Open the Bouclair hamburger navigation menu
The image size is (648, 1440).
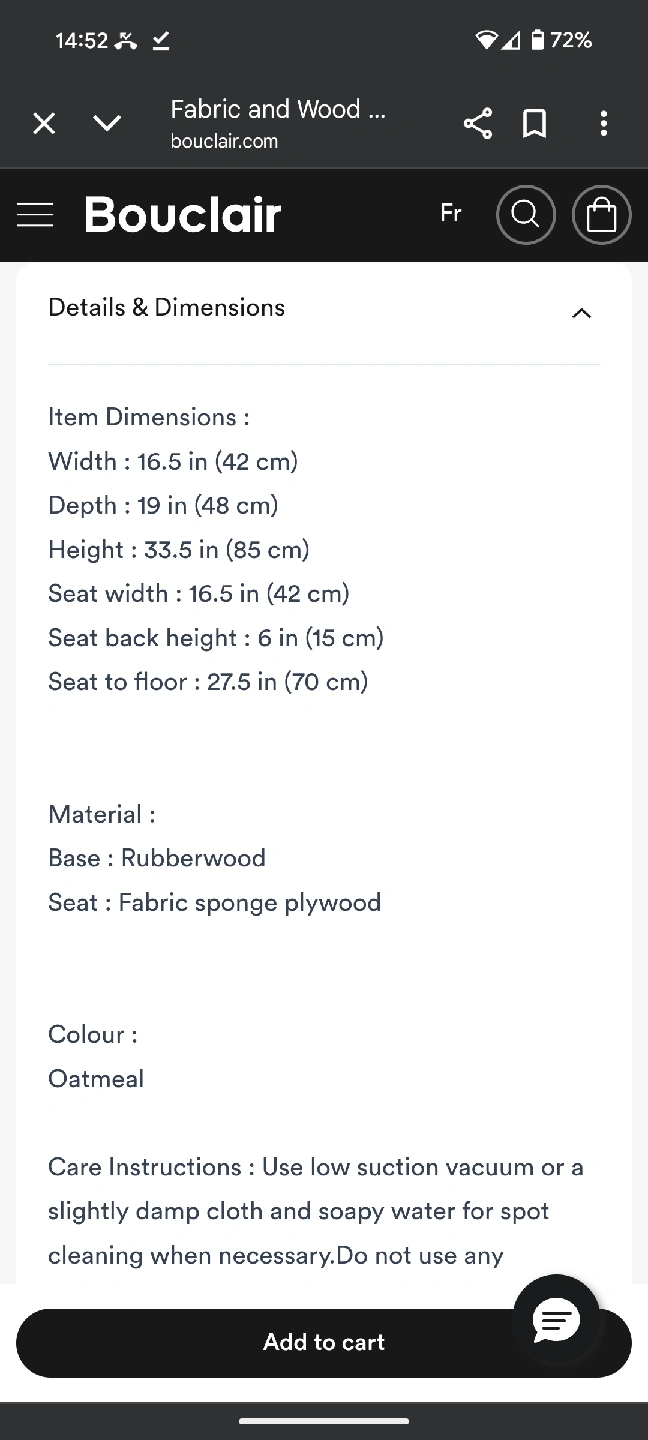click(35, 214)
